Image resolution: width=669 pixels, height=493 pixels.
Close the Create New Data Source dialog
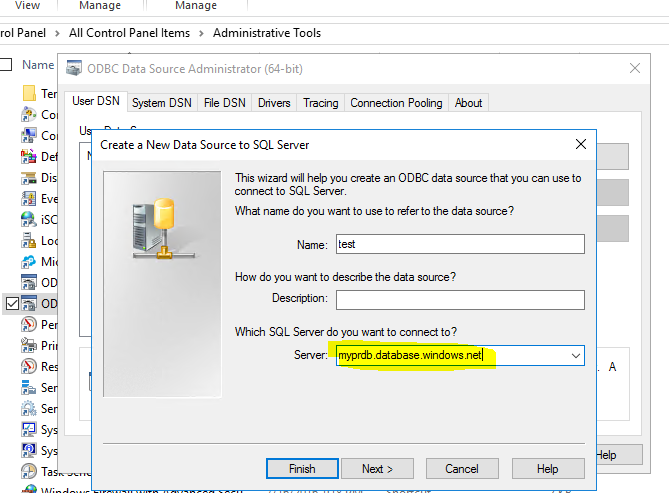(x=580, y=144)
